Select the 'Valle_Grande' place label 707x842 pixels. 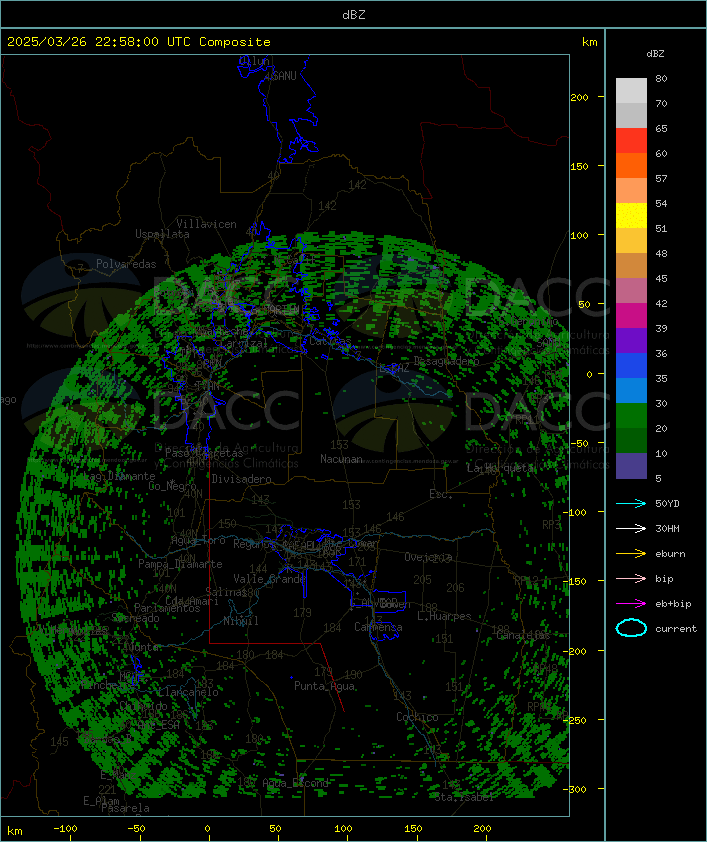coord(270,579)
